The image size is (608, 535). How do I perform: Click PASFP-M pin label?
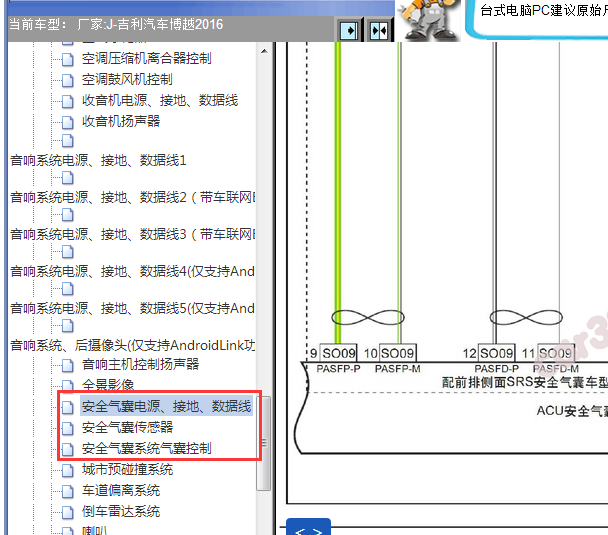[397, 369]
